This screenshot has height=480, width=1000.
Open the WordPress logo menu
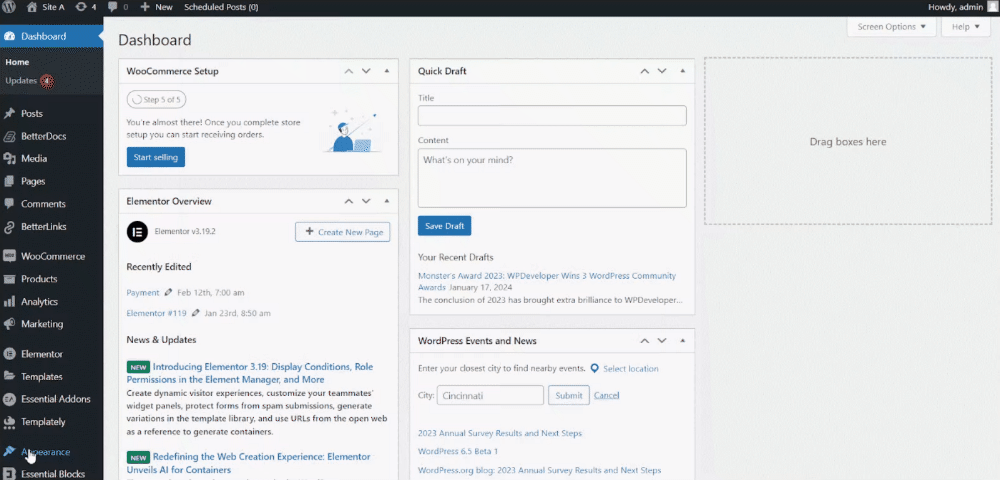click(x=10, y=7)
